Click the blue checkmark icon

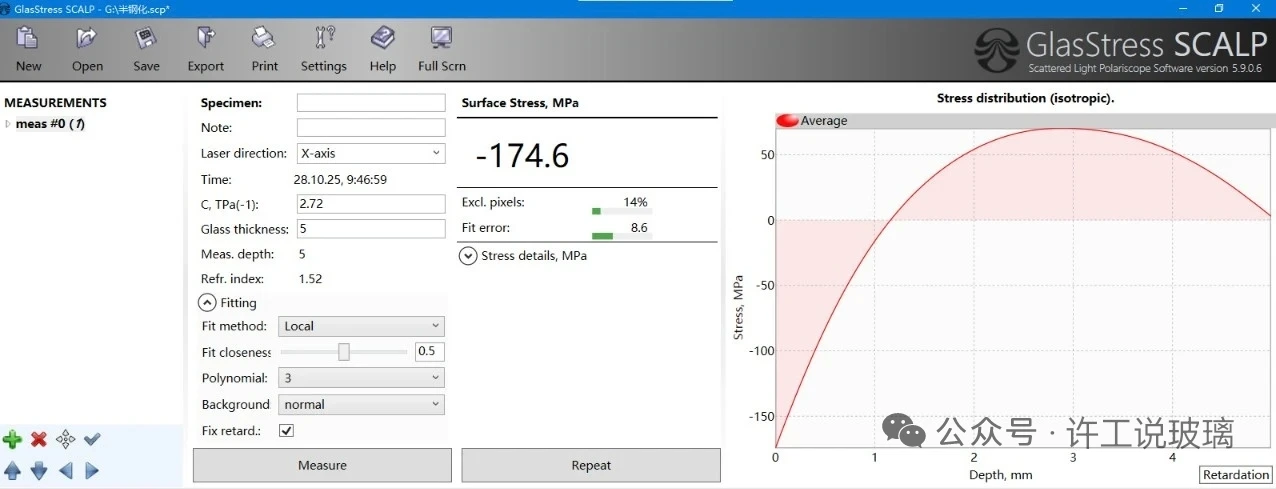pyautogui.click(x=92, y=439)
